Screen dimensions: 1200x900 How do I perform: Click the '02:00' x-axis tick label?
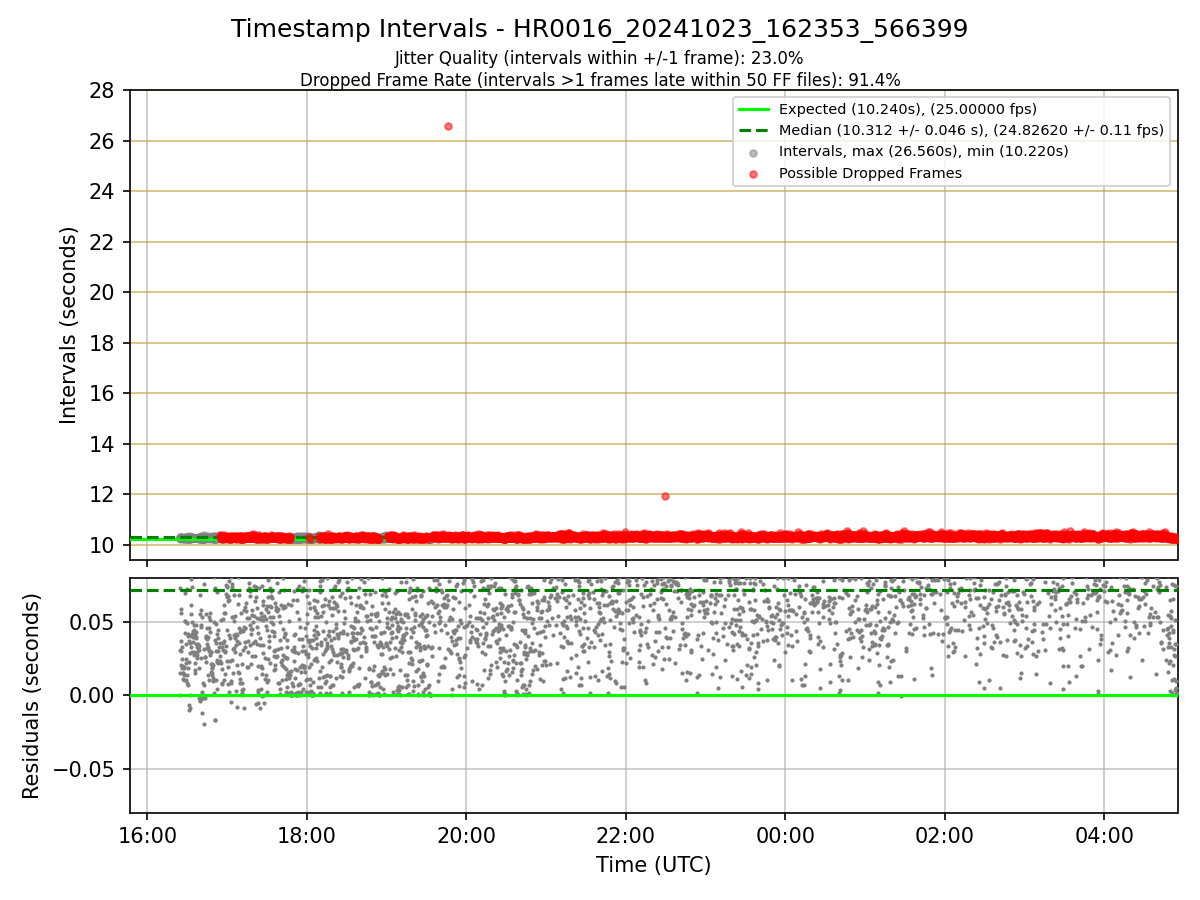[x=944, y=834]
